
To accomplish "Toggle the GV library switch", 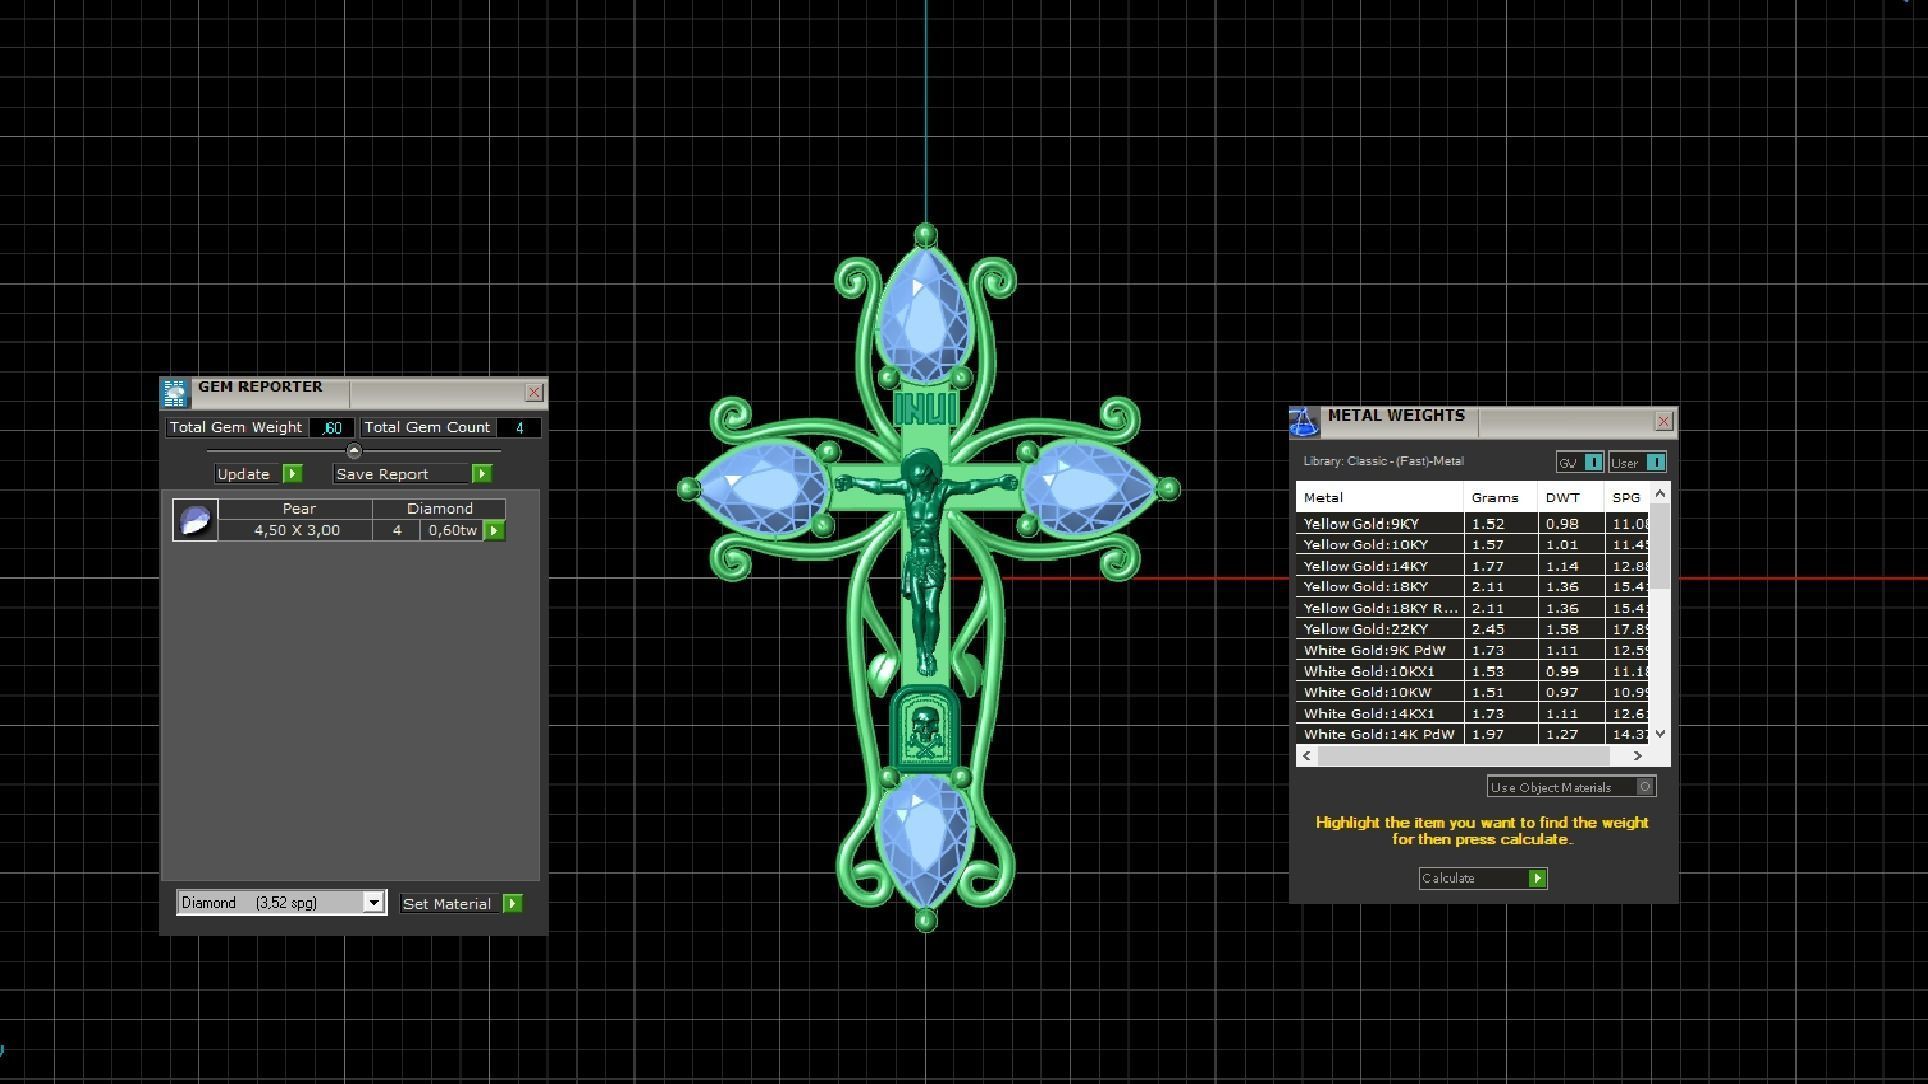I will [x=1594, y=462].
